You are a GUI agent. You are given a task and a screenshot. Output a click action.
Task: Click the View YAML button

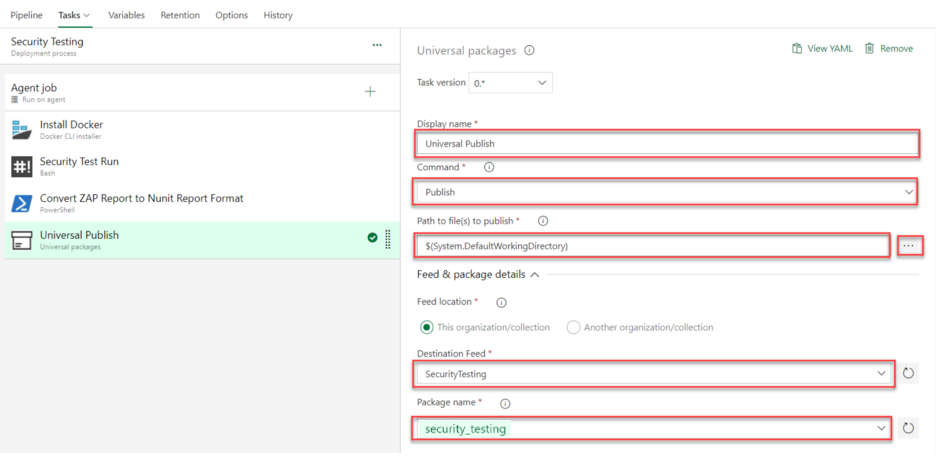point(822,48)
